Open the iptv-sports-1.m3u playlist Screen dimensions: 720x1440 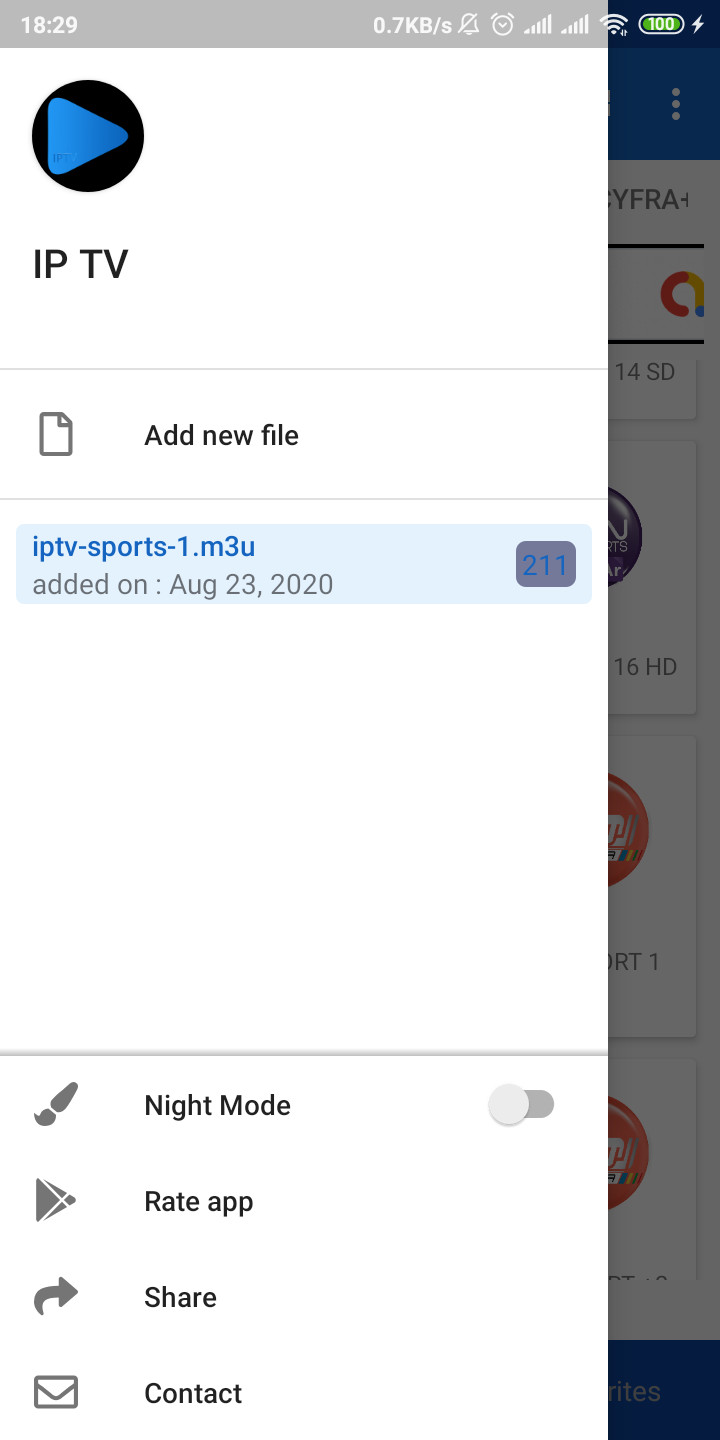pos(304,564)
